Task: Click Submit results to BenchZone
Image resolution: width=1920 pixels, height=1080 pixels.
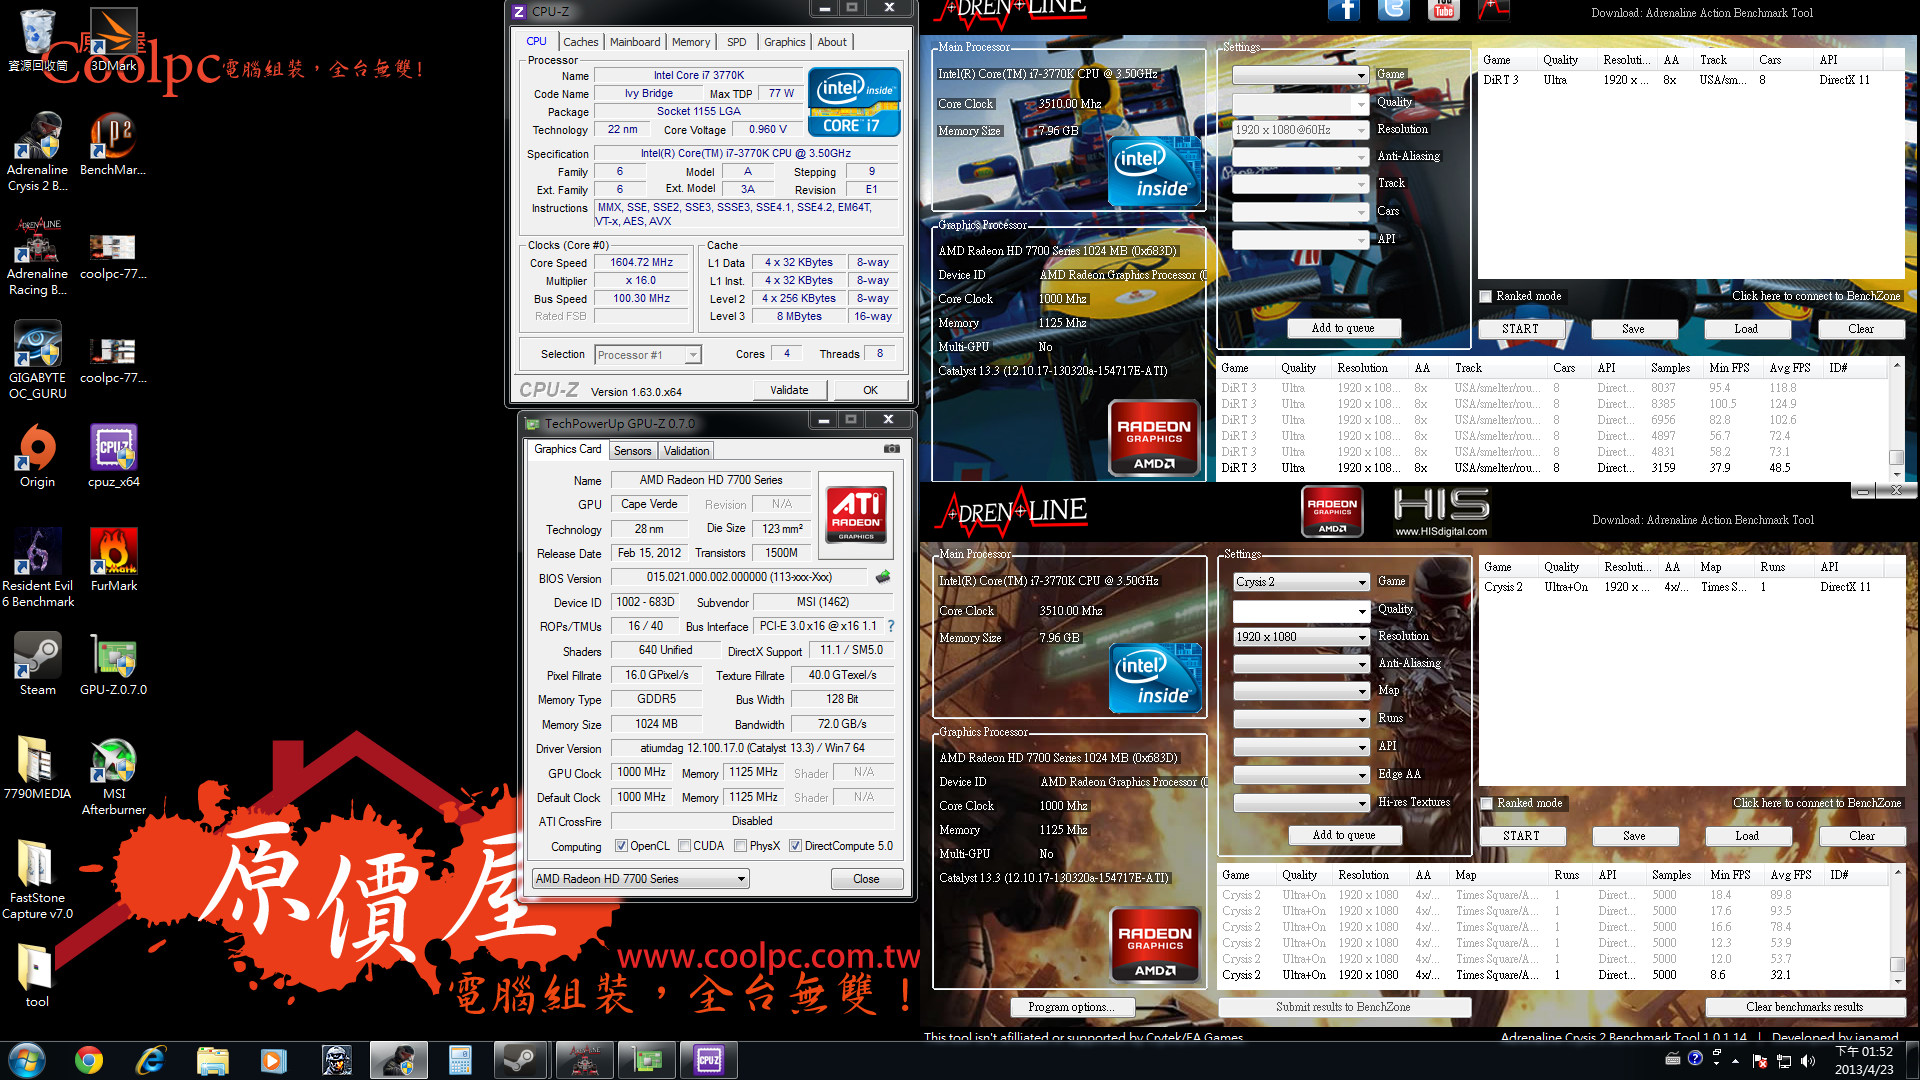Action: [1343, 1007]
